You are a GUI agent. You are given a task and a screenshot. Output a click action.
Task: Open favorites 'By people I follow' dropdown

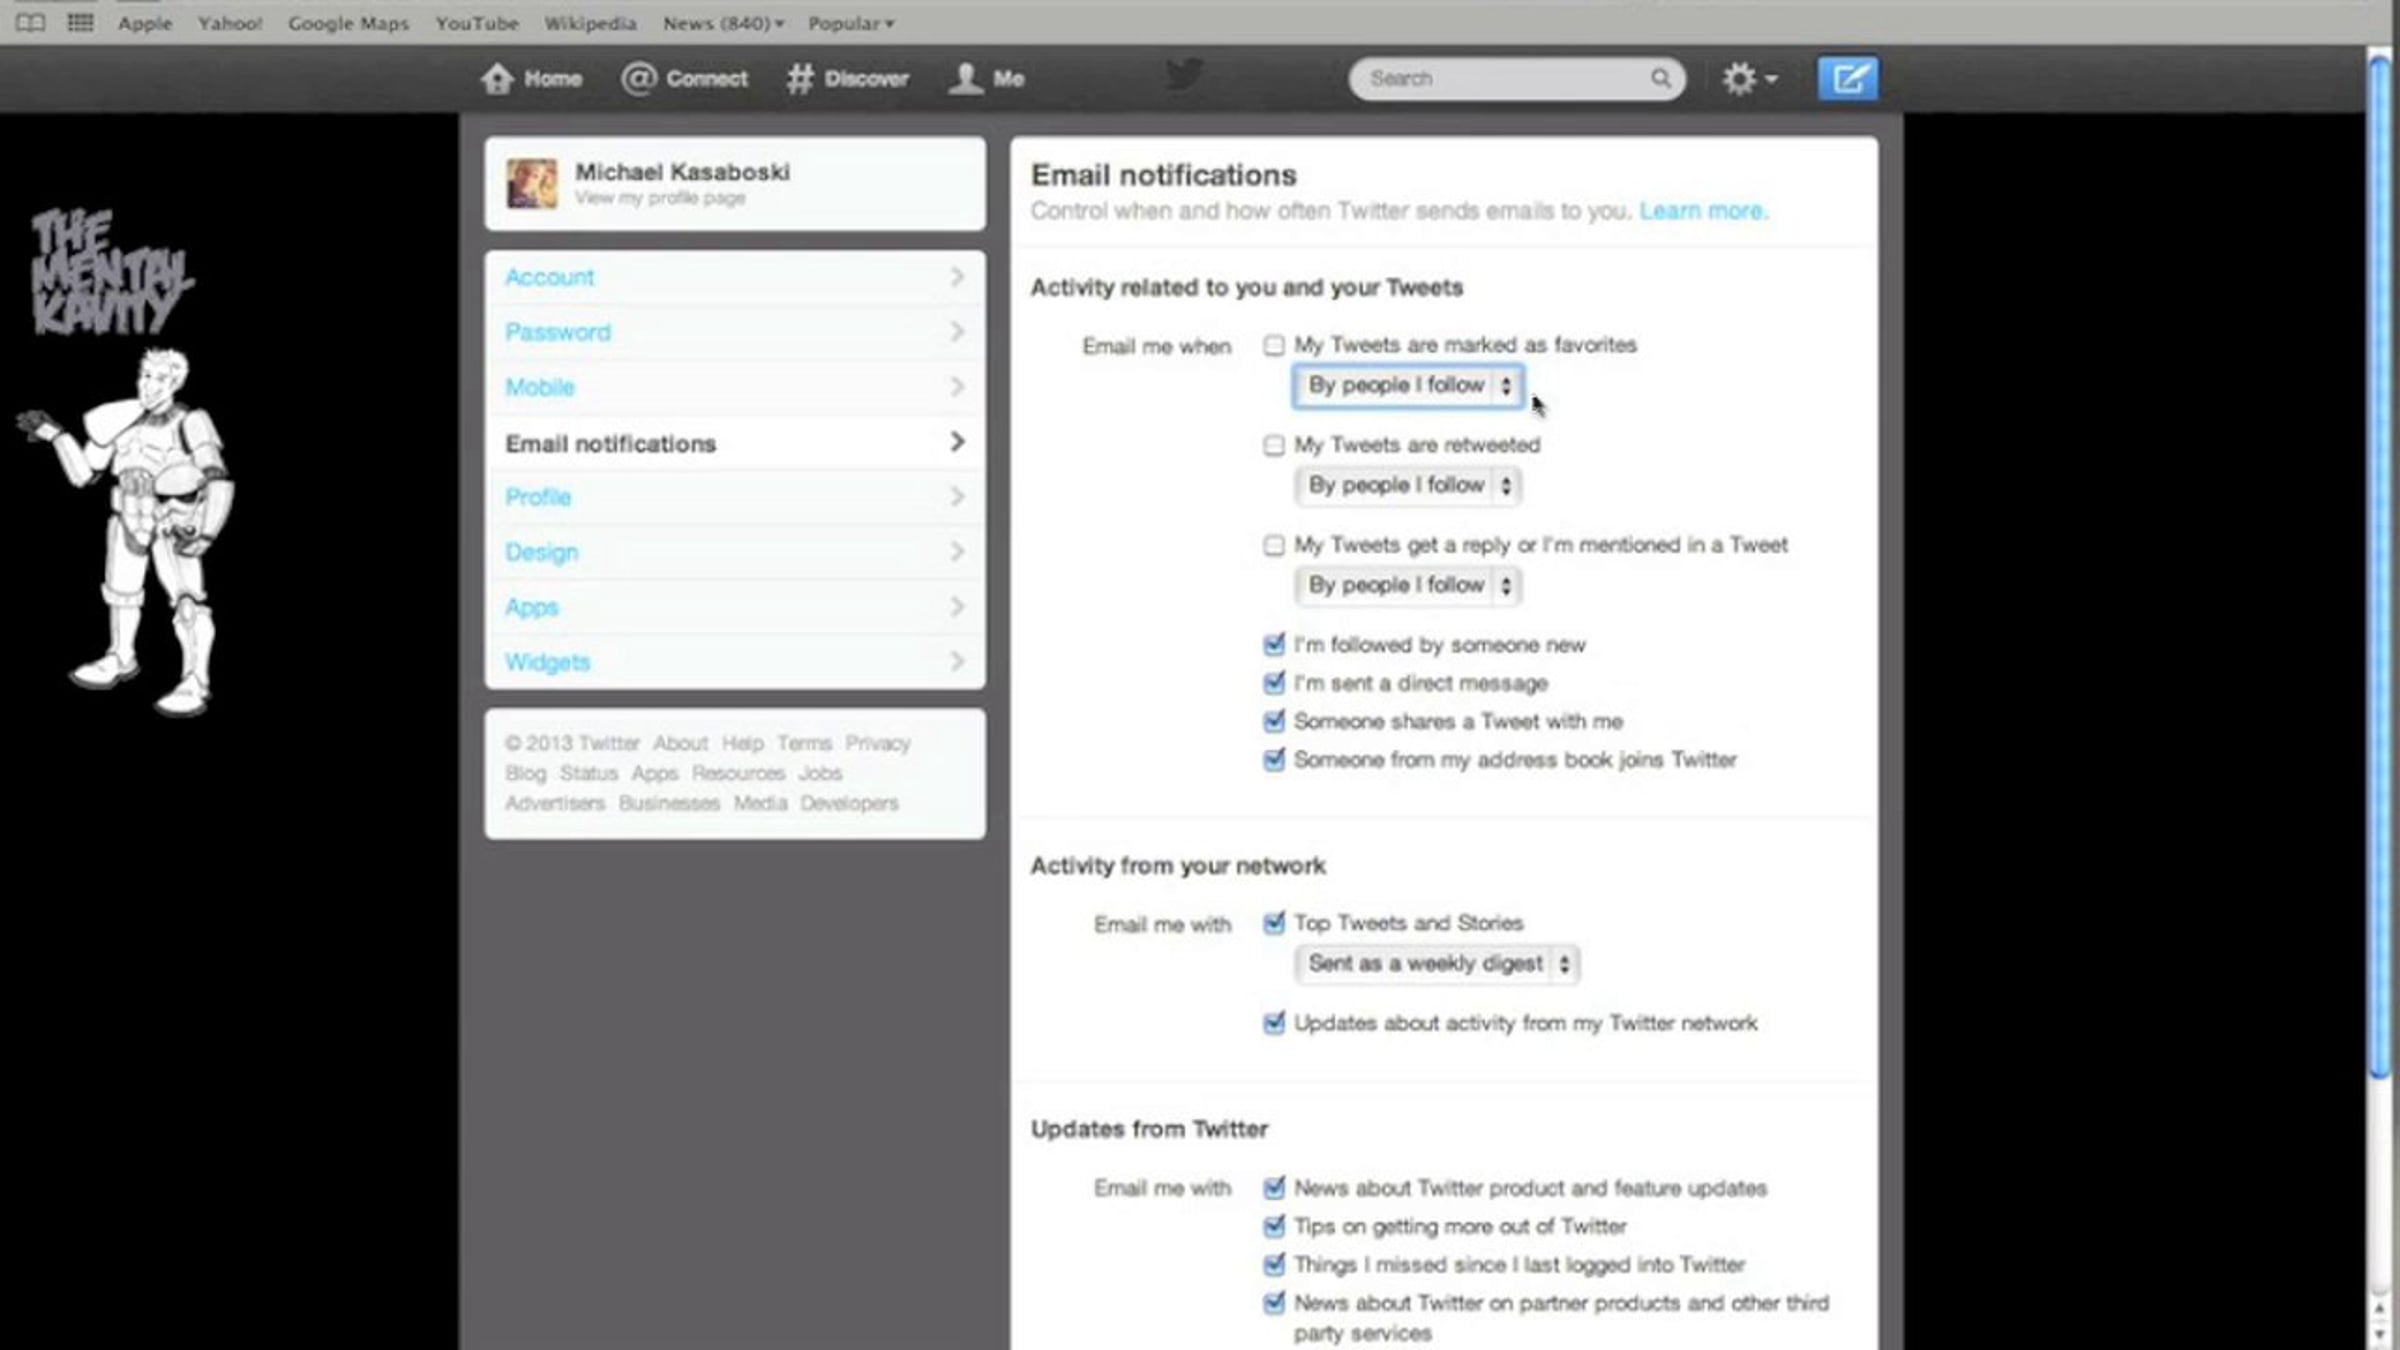coord(1407,386)
